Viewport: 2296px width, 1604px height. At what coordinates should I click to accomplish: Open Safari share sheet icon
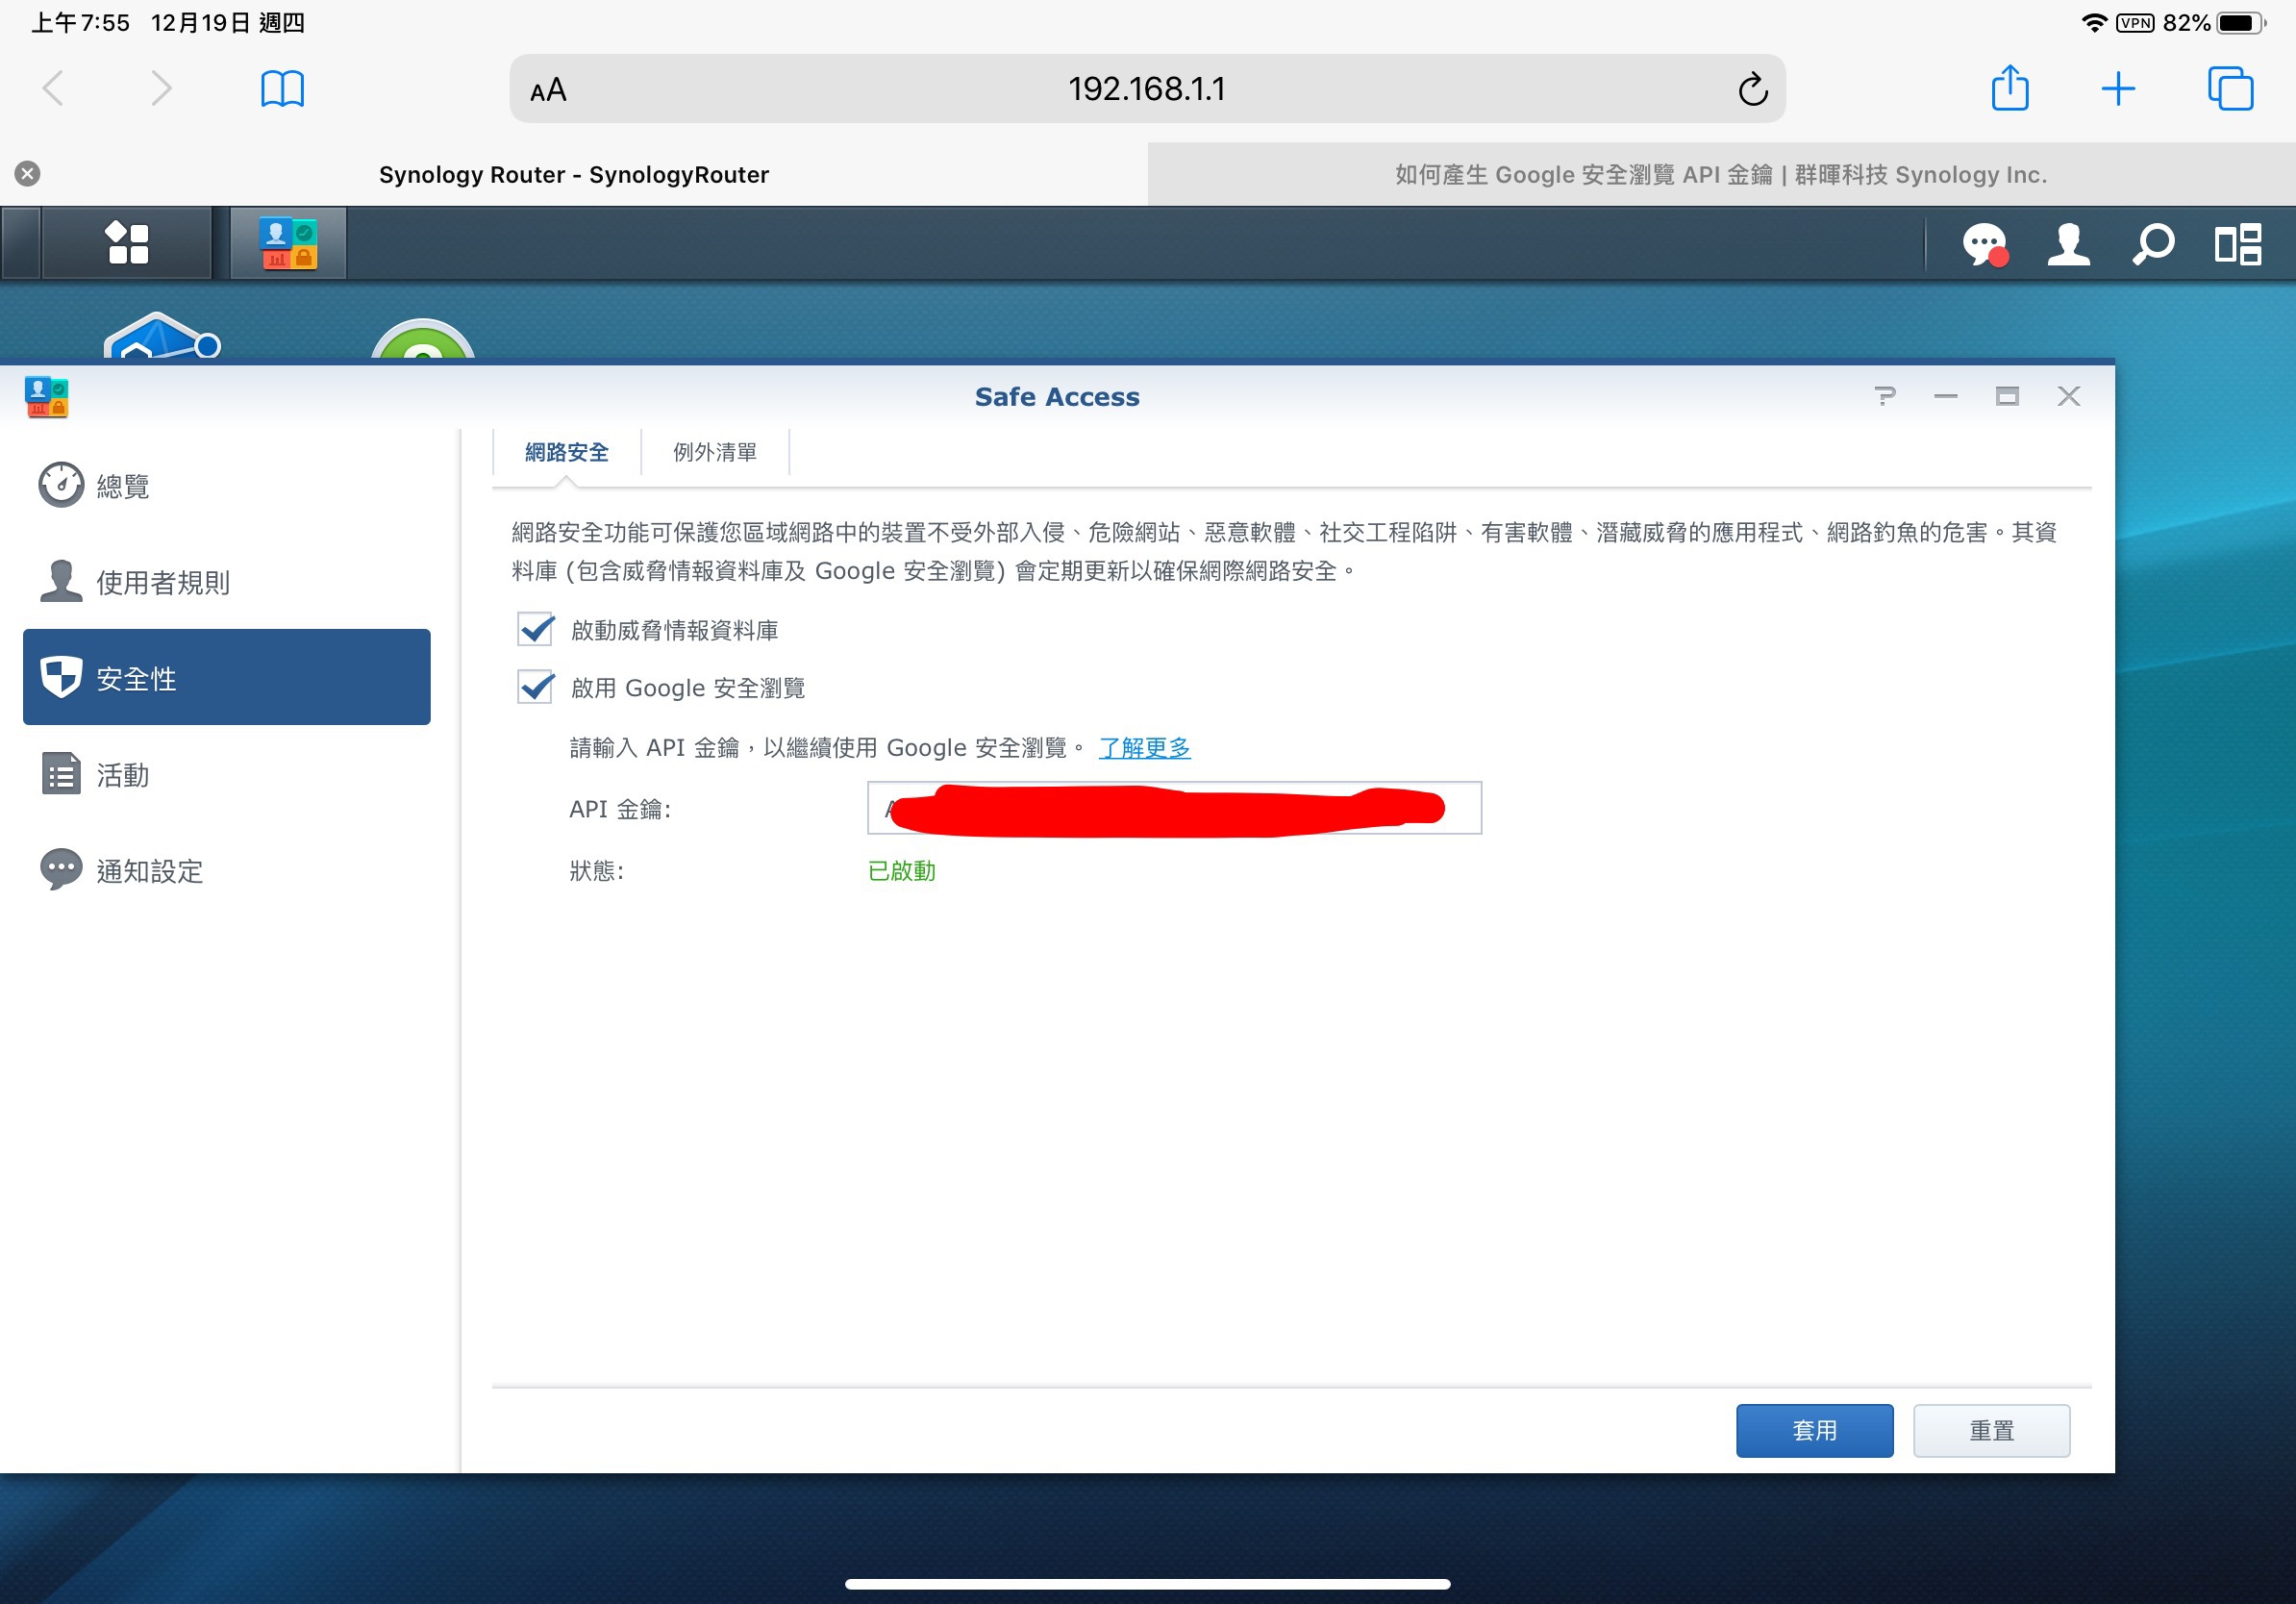click(x=2009, y=87)
